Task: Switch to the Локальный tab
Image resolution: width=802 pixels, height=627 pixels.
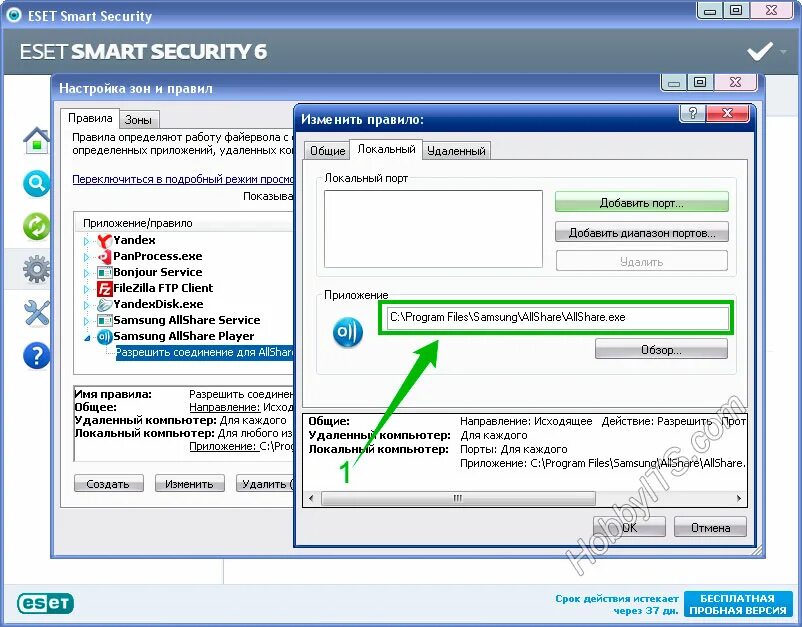Action: click(x=386, y=149)
